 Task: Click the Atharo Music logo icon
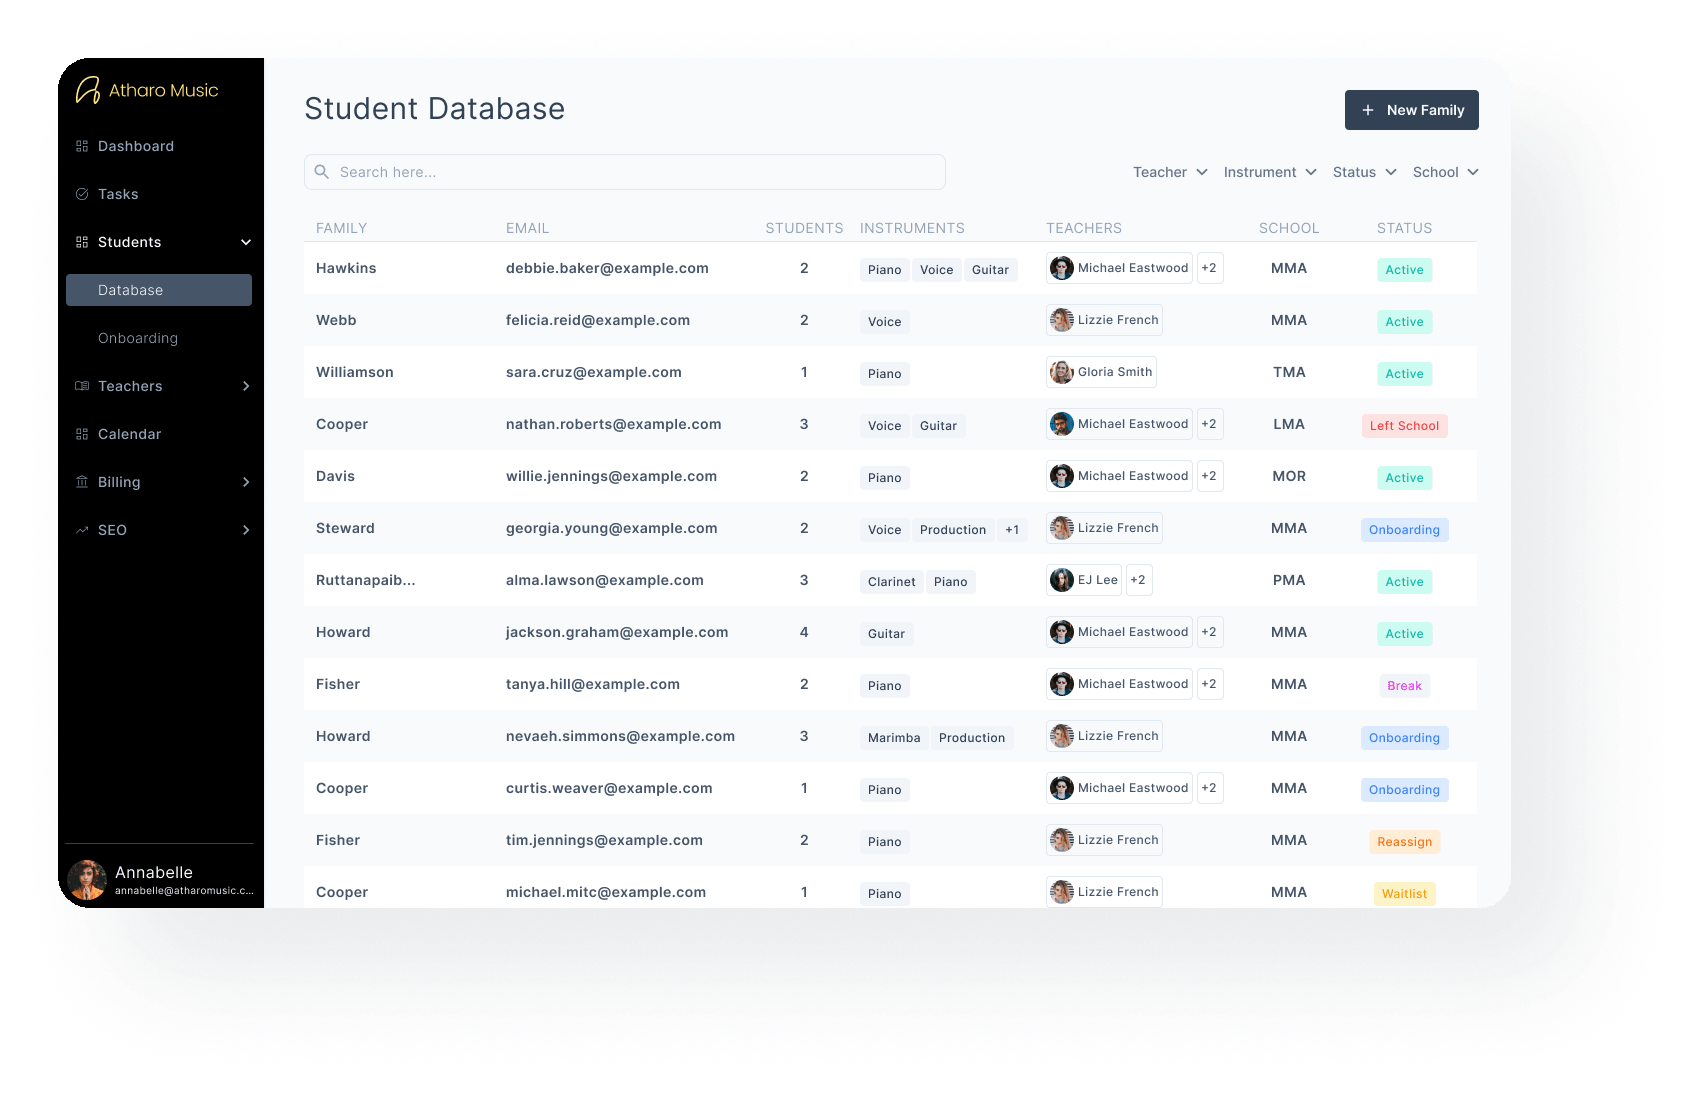click(x=88, y=91)
